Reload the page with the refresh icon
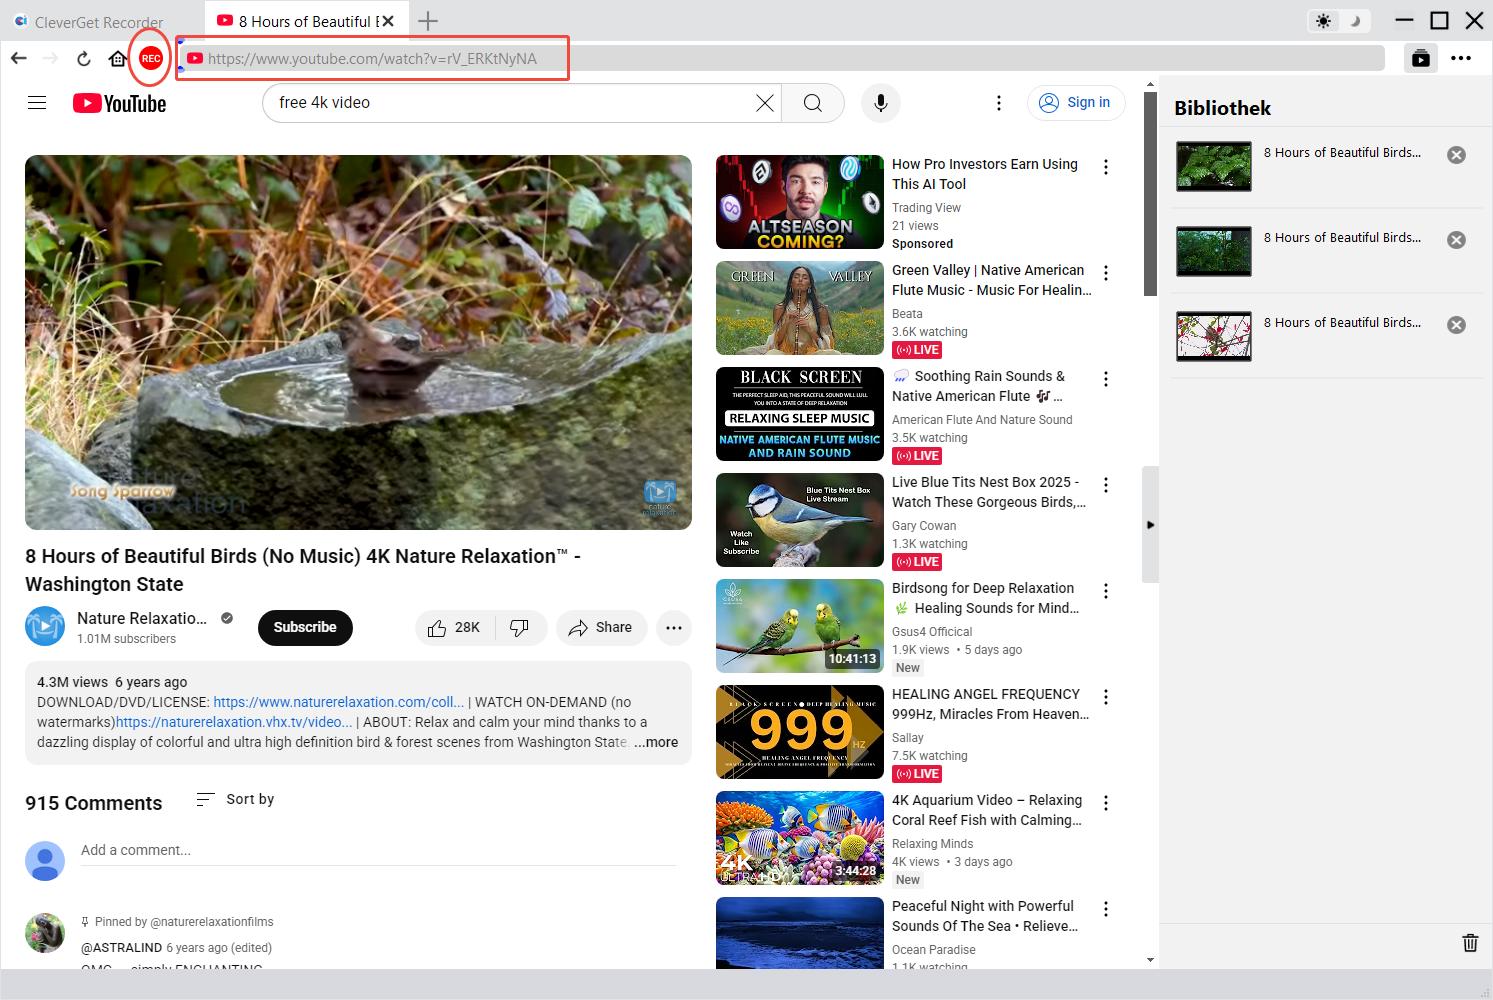The height and width of the screenshot is (1000, 1493). [84, 59]
